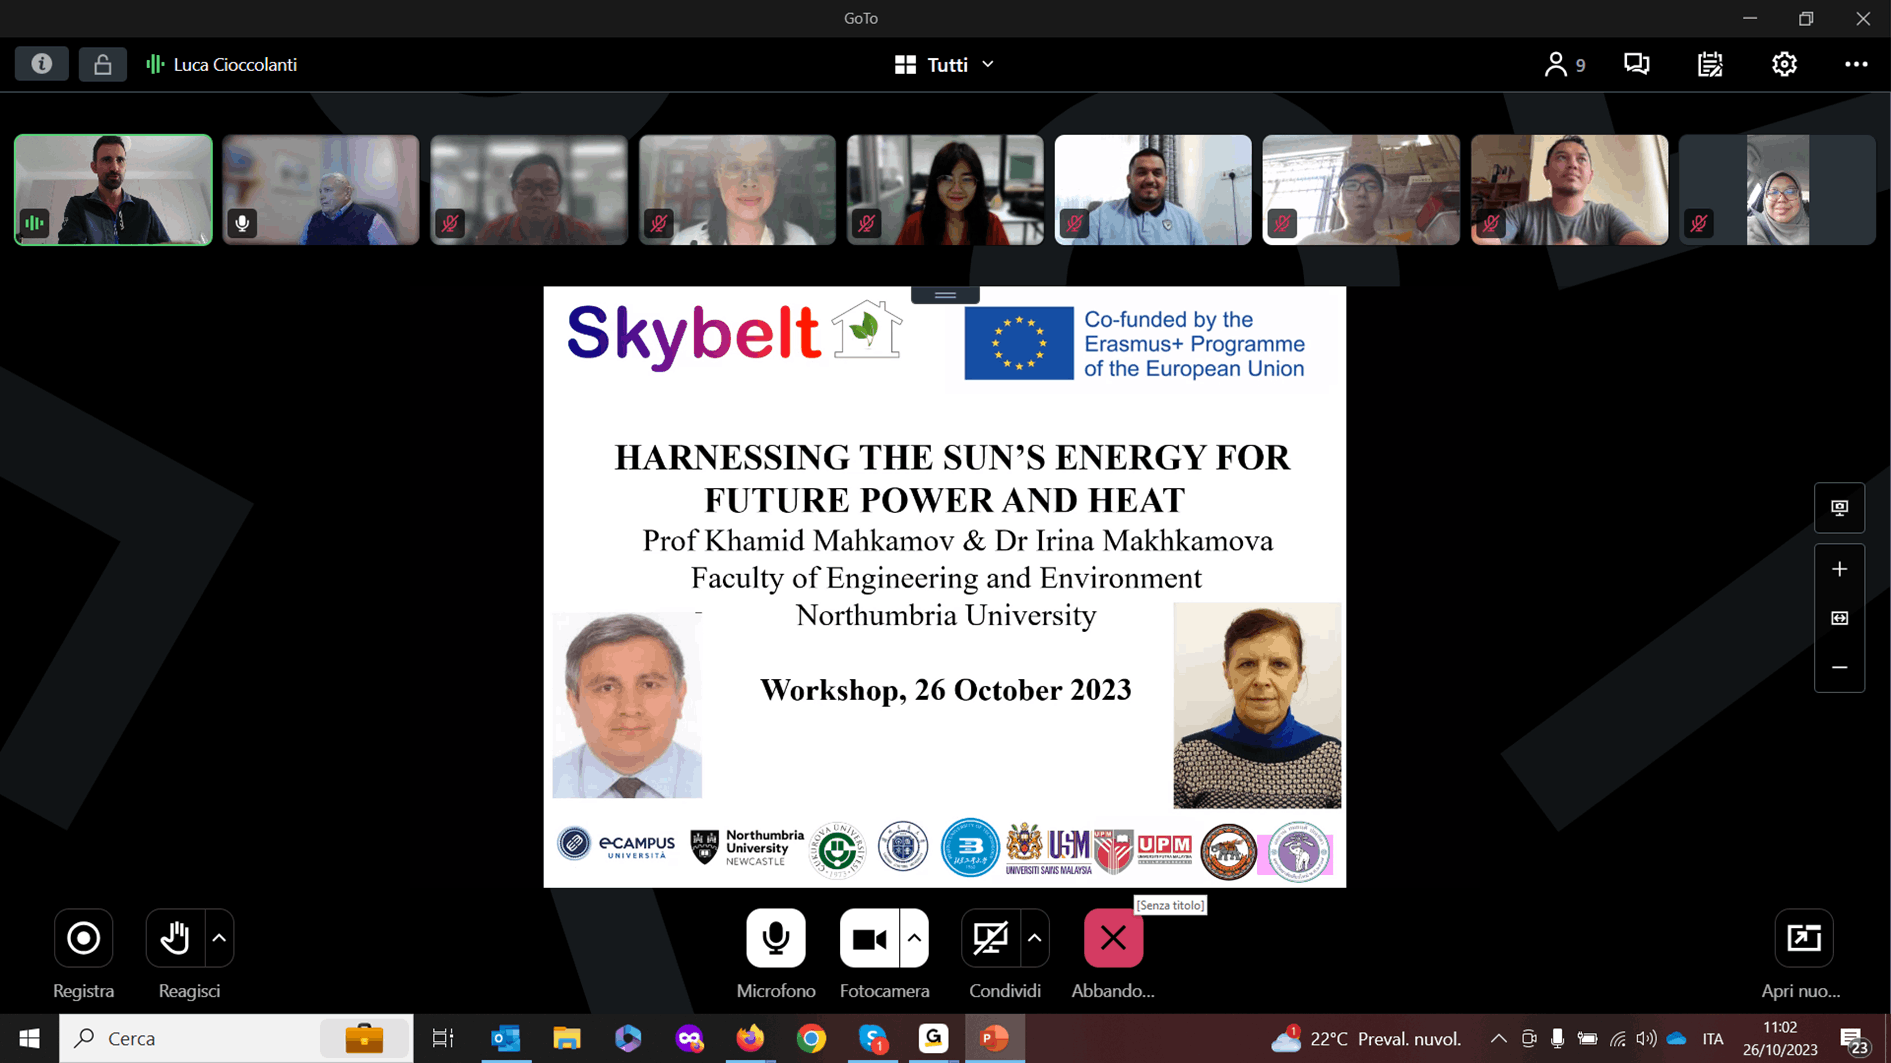Click the handle at top of shared slide
The height and width of the screenshot is (1063, 1891).
coord(945,295)
